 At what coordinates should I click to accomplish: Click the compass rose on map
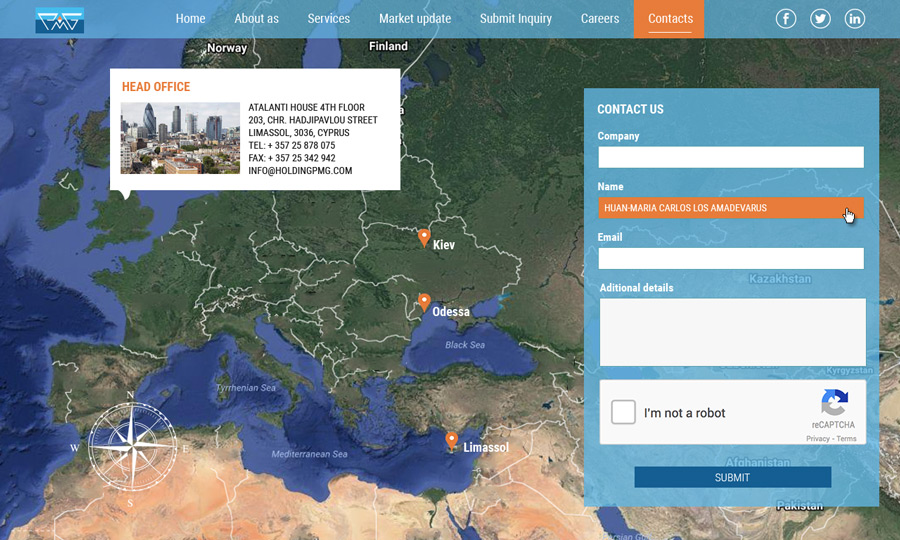131,447
